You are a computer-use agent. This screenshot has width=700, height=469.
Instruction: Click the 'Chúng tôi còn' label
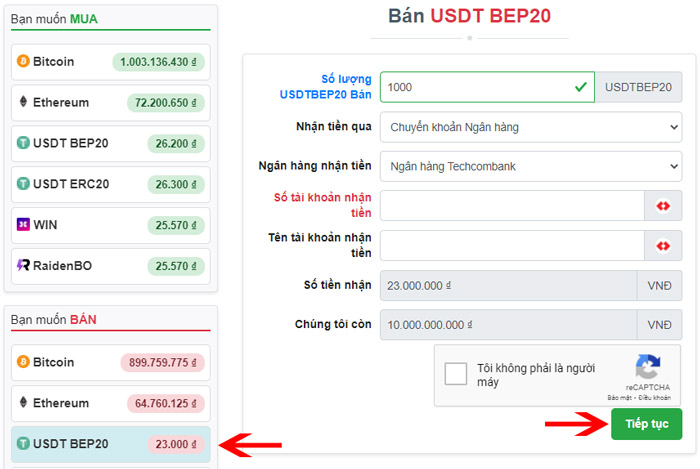pos(333,324)
